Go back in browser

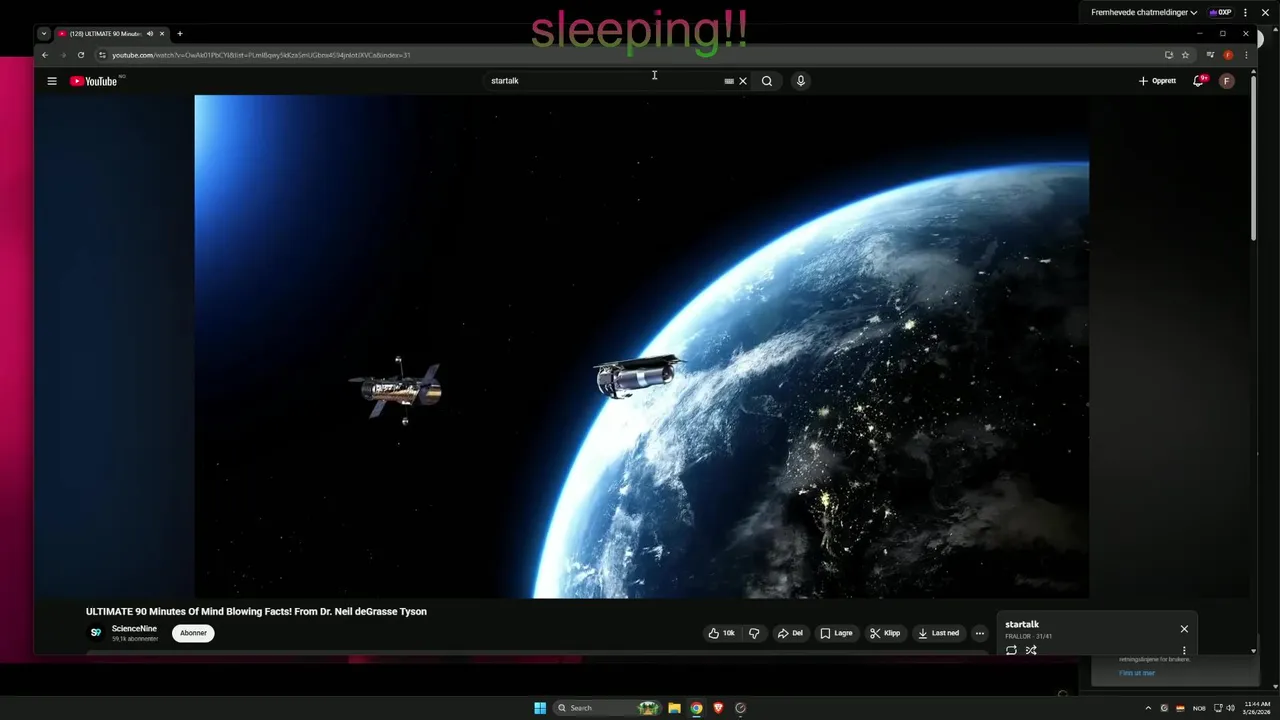(x=45, y=55)
